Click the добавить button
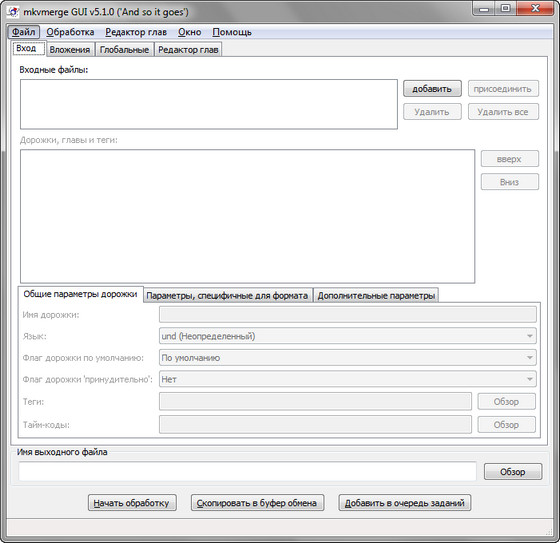Image resolution: width=560 pixels, height=543 pixels. (x=432, y=89)
